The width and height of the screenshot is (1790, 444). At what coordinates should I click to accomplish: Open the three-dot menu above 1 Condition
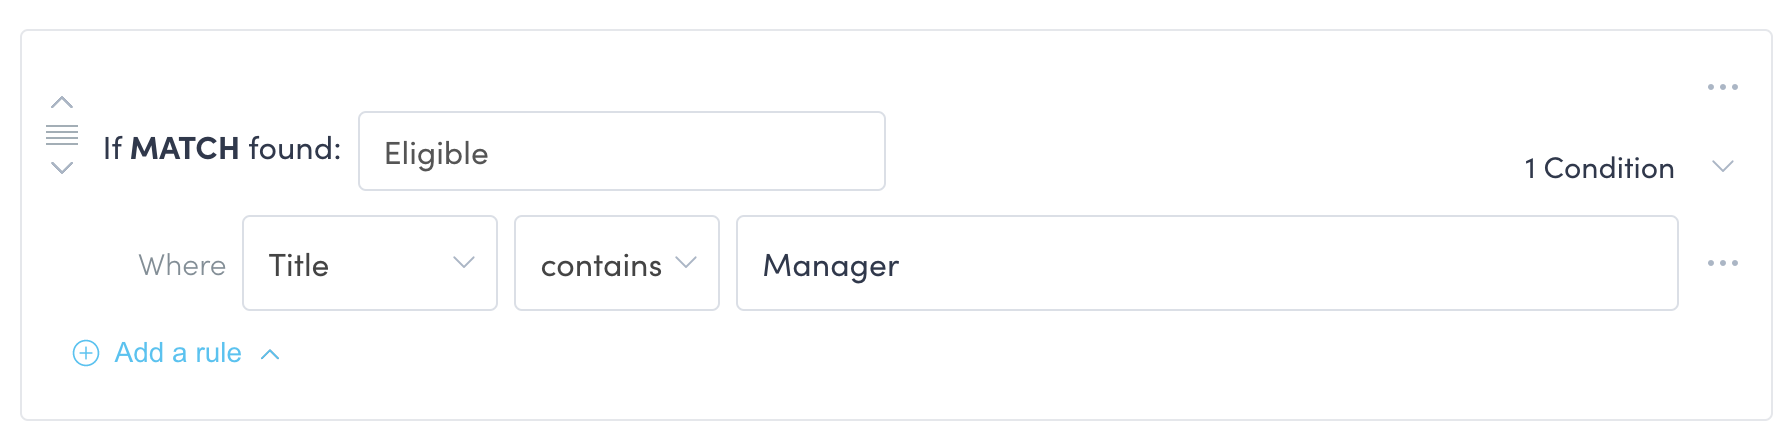coord(1722,88)
